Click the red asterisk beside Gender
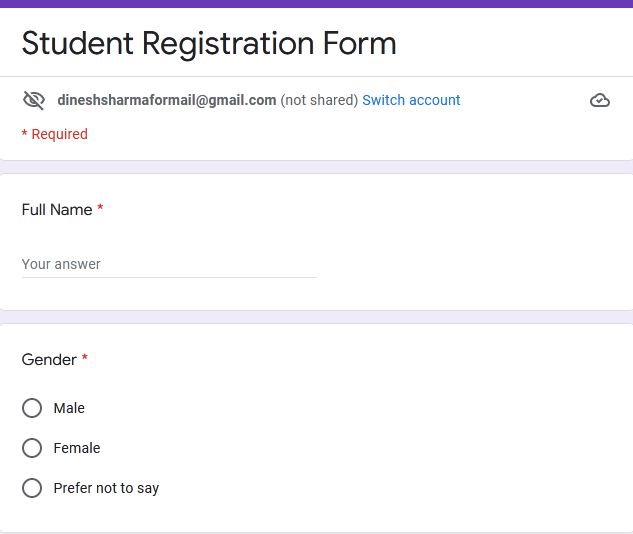Viewport: 633px width, 534px height. point(85,357)
